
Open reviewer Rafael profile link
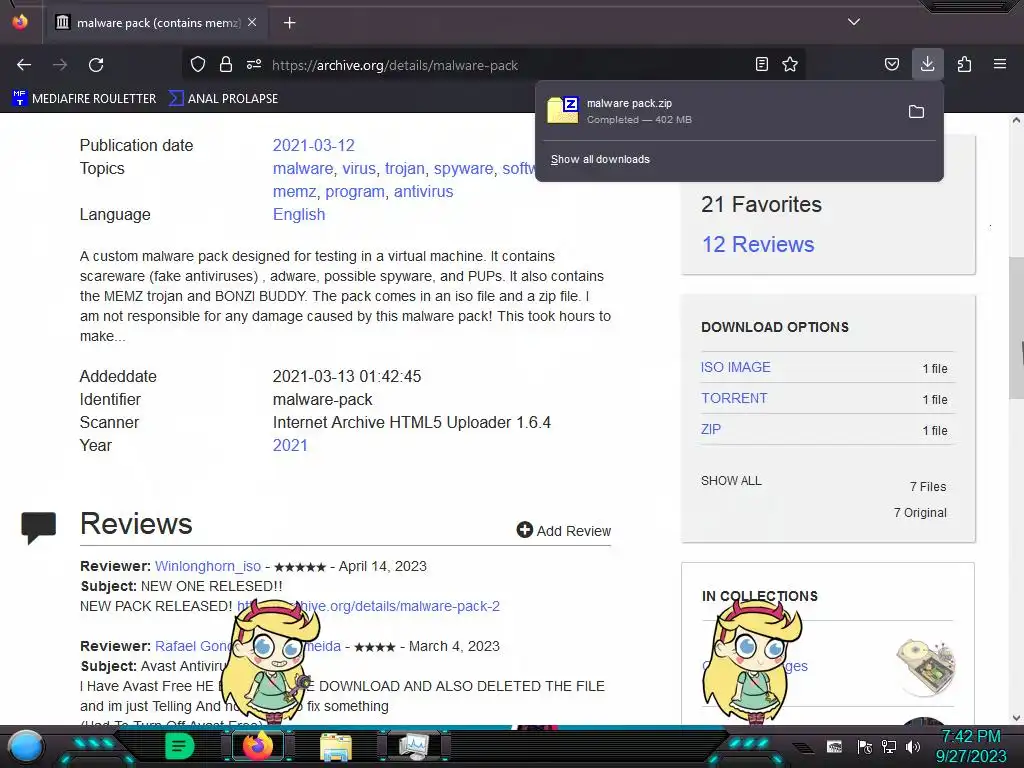[x=196, y=646]
